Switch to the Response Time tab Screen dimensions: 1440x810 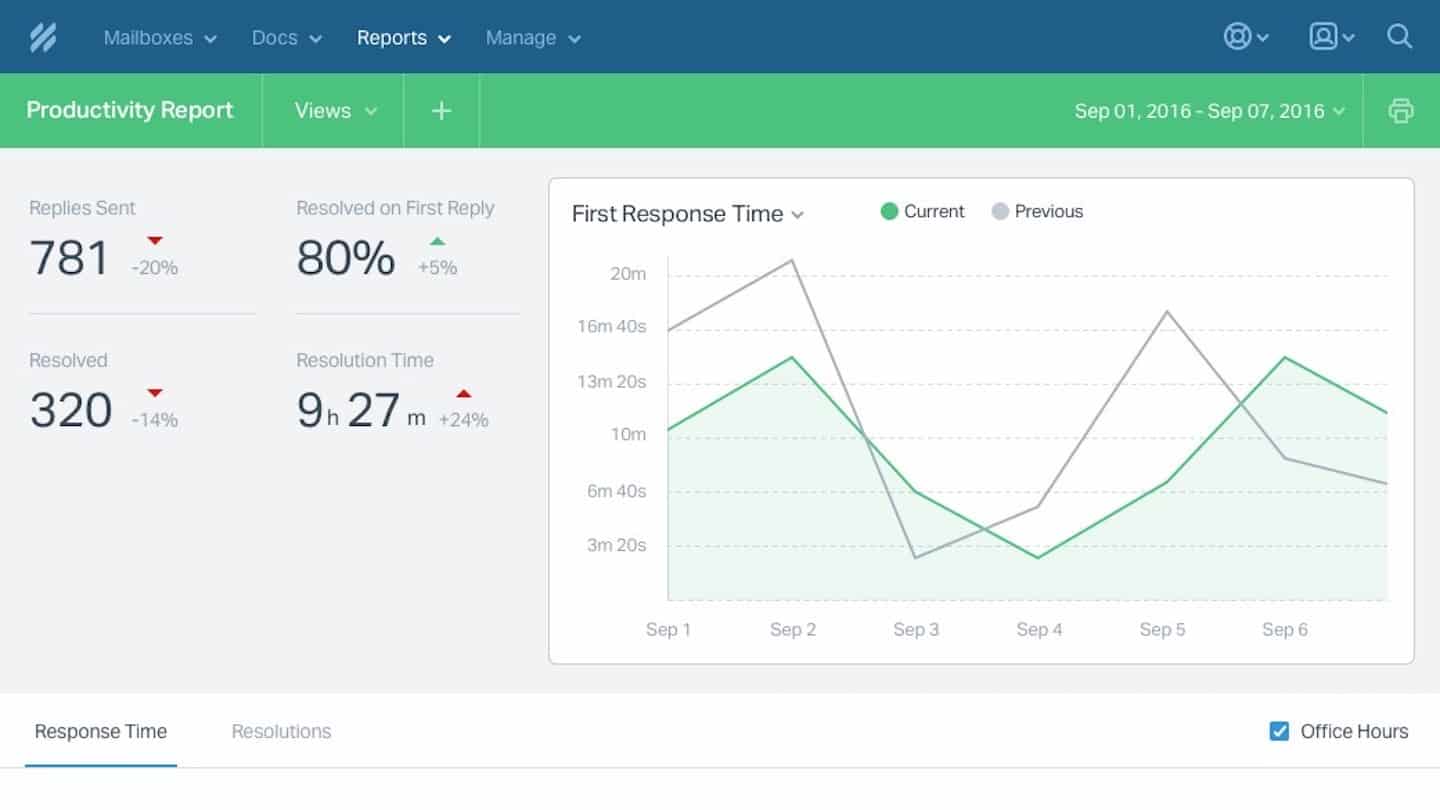(x=101, y=731)
